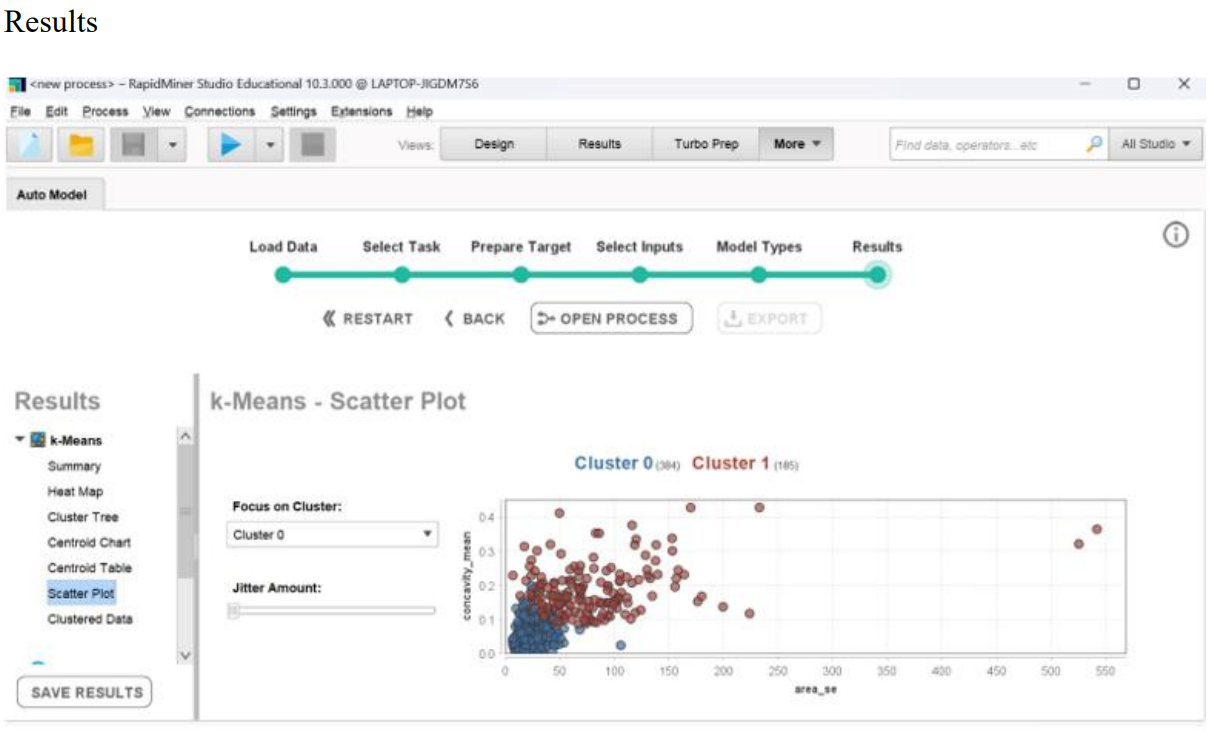1210x737 pixels.
Task: Switch to the Auto Model tab
Action: click(x=51, y=195)
